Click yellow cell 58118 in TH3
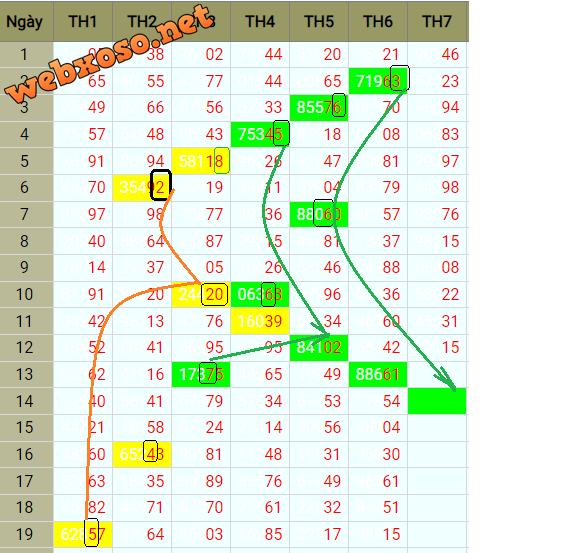Image resolution: width=588 pixels, height=553 pixels. point(201,161)
